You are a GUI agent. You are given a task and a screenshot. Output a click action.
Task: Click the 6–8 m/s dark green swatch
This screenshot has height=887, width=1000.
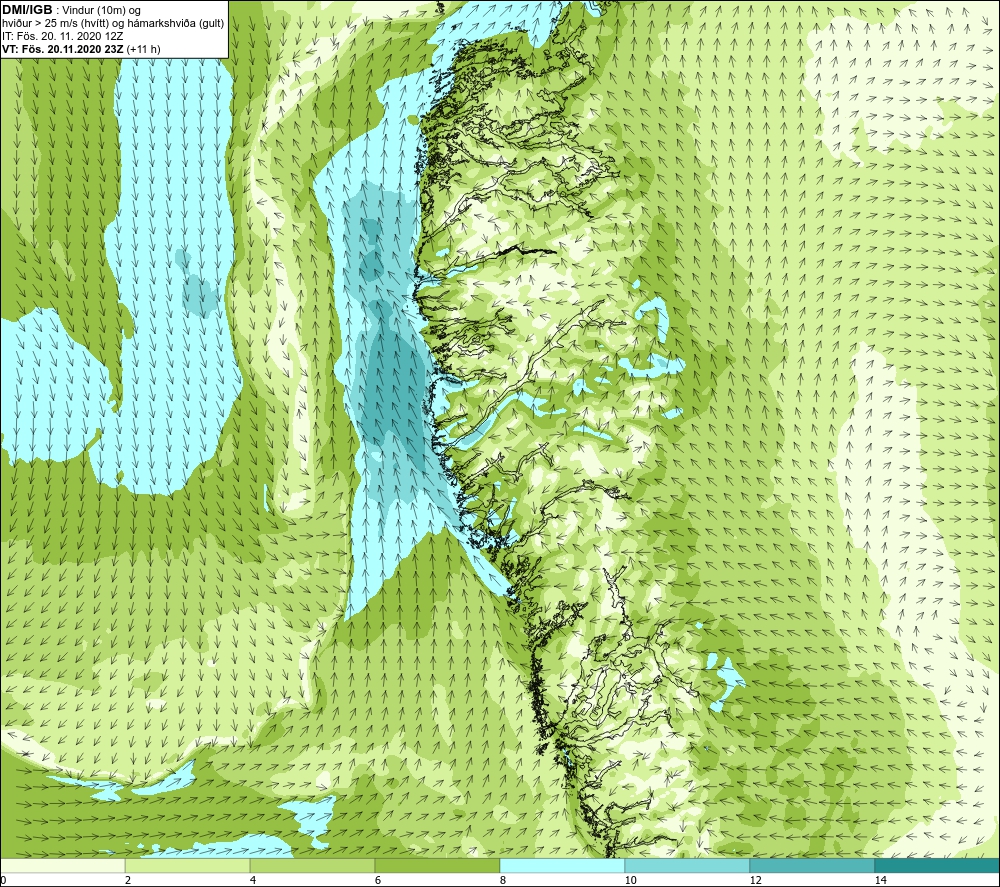tap(438, 865)
